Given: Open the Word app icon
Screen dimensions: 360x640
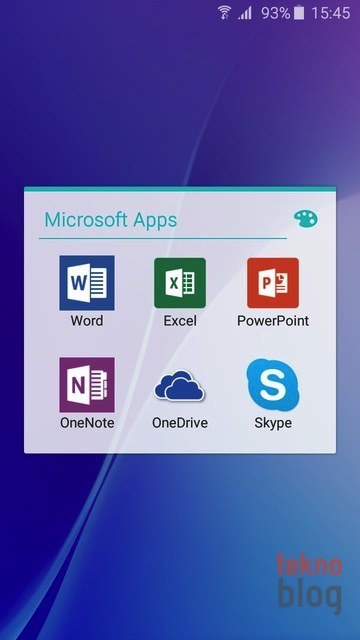Looking at the screenshot, I should [87, 283].
